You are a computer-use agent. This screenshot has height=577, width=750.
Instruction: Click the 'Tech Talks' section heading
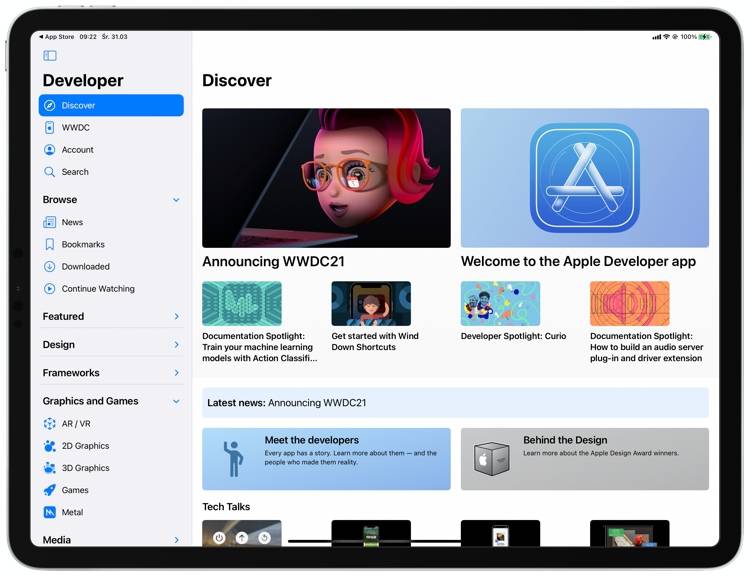[226, 507]
